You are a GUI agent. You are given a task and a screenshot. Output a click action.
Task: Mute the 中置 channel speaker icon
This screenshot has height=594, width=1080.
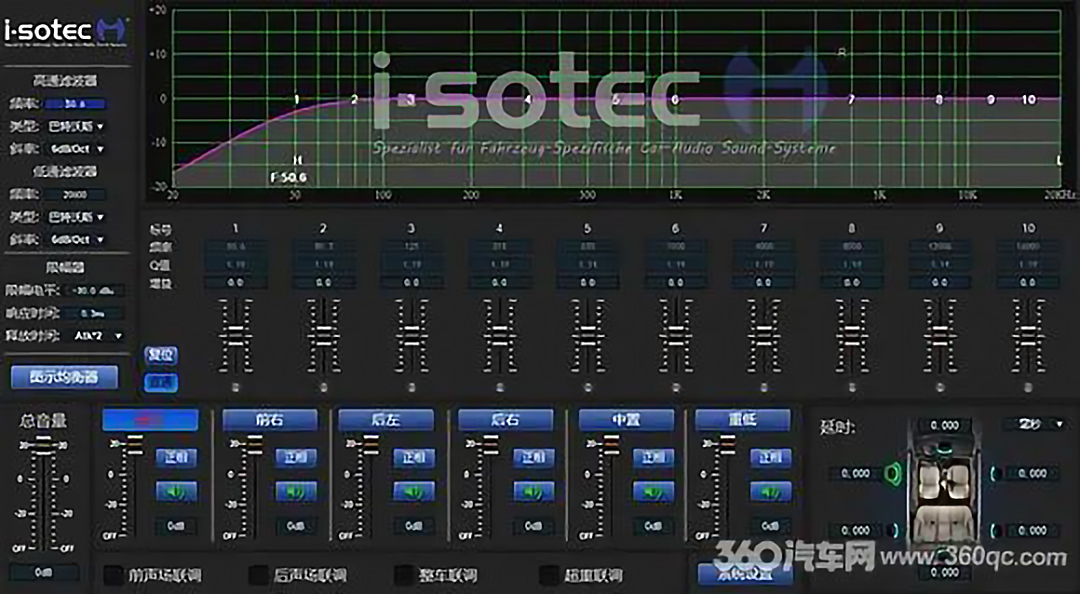click(x=654, y=491)
